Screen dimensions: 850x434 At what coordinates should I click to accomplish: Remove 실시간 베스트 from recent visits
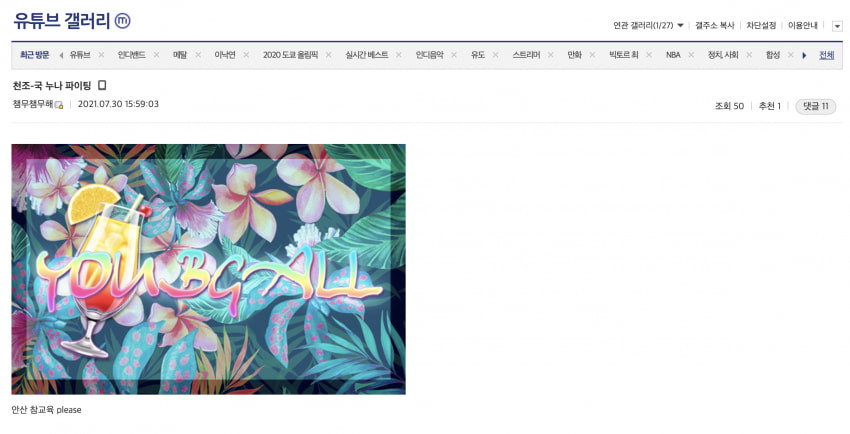398,55
